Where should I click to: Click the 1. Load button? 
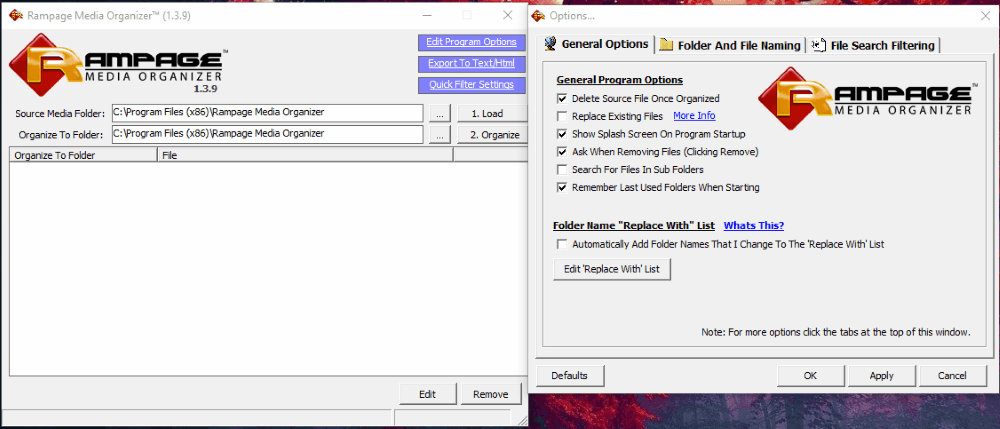(x=492, y=113)
